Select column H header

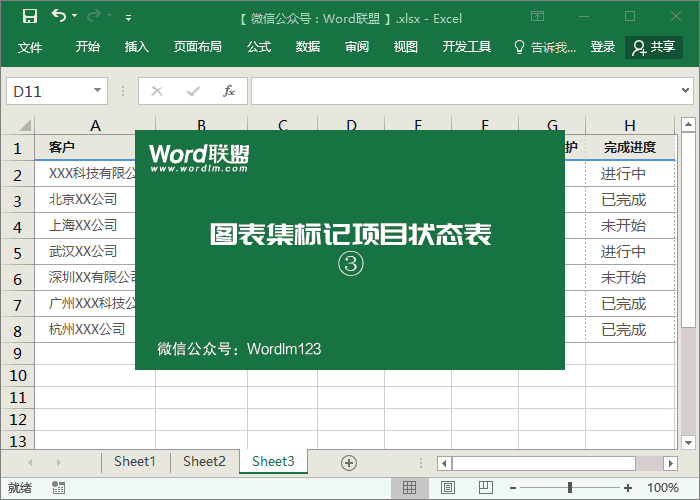point(630,125)
